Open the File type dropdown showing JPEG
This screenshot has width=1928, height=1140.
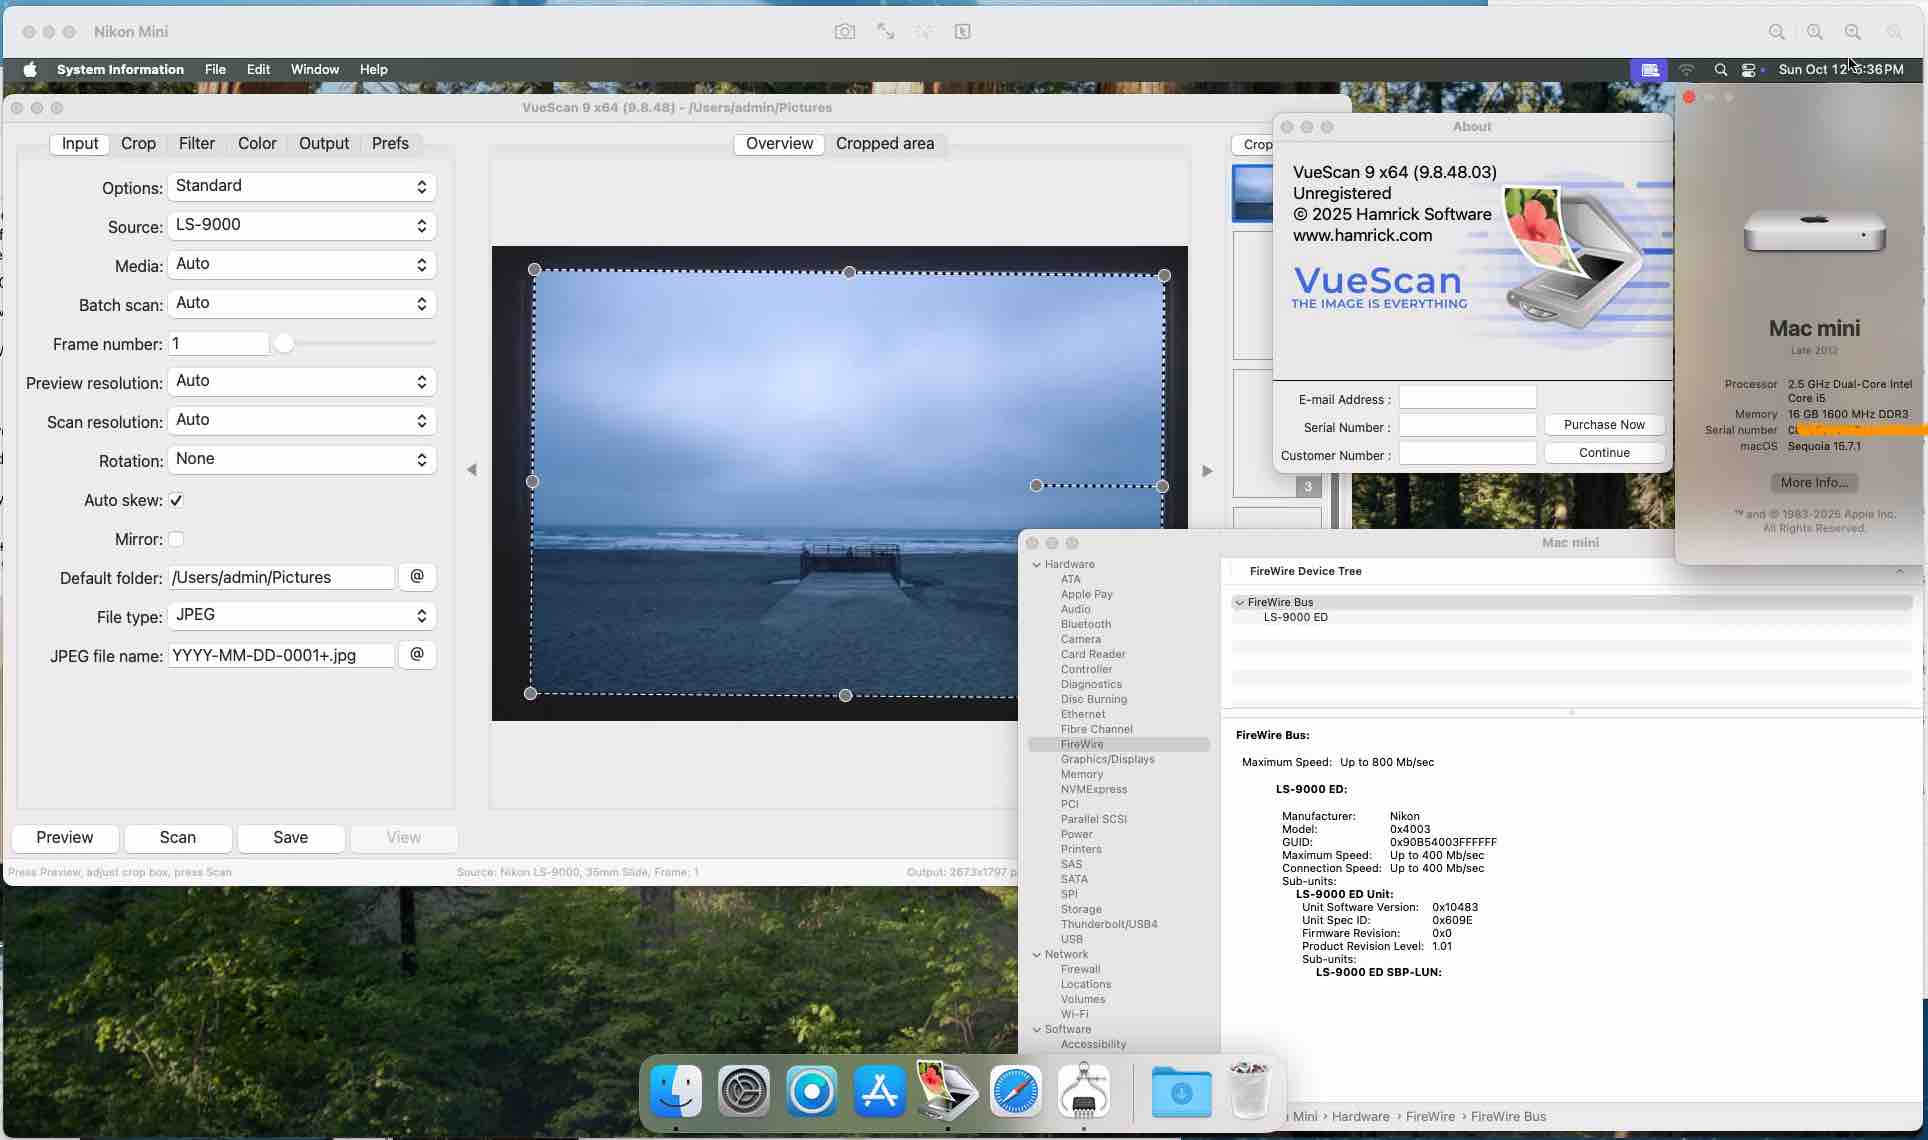pos(301,616)
